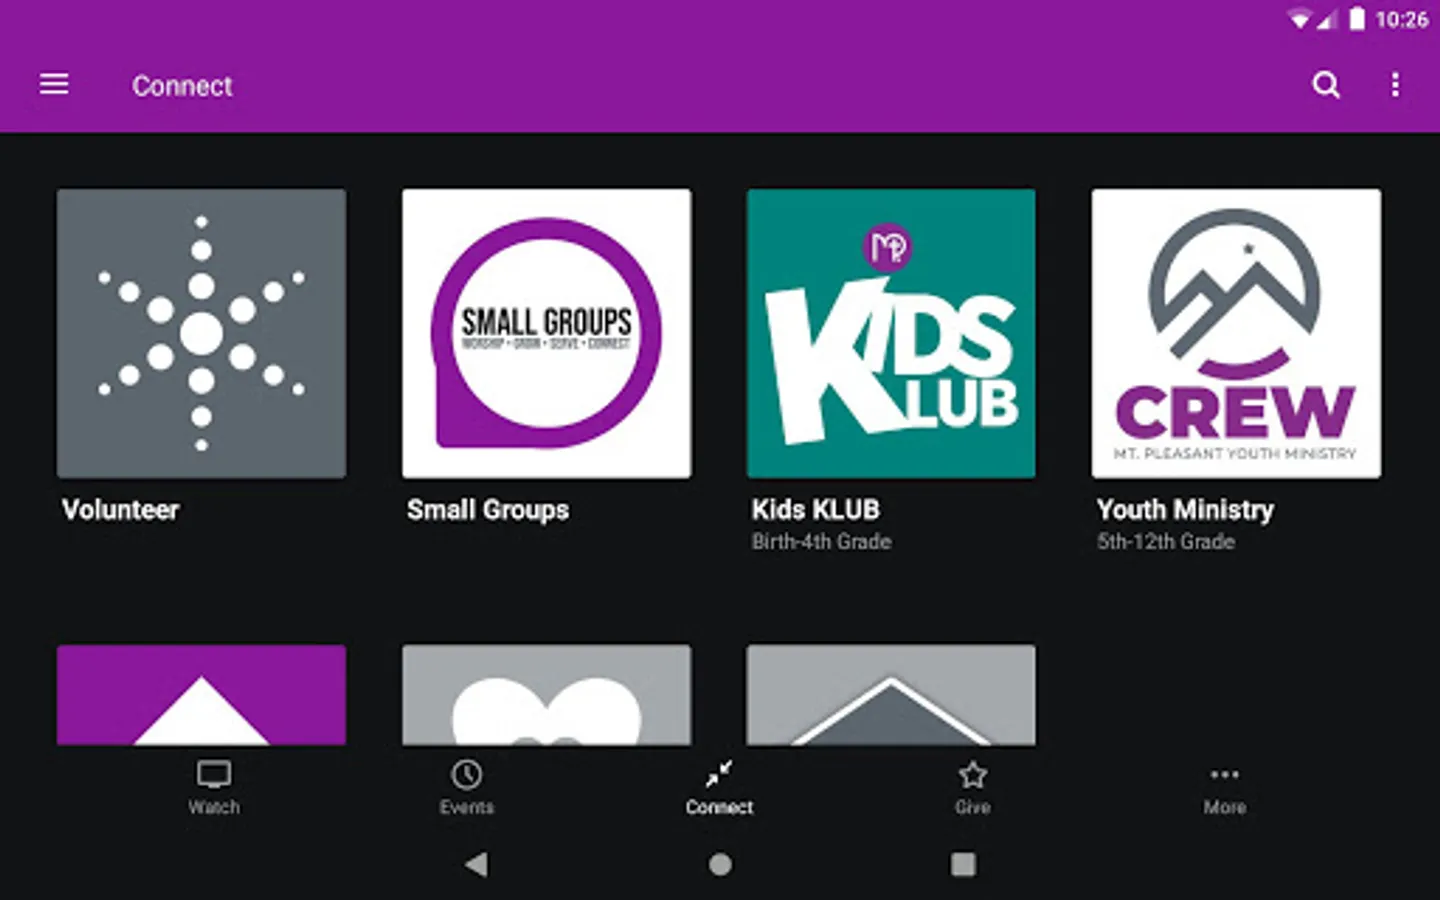Tap the Wi-Fi status icon
This screenshot has height=900, width=1440.
click(1299, 19)
